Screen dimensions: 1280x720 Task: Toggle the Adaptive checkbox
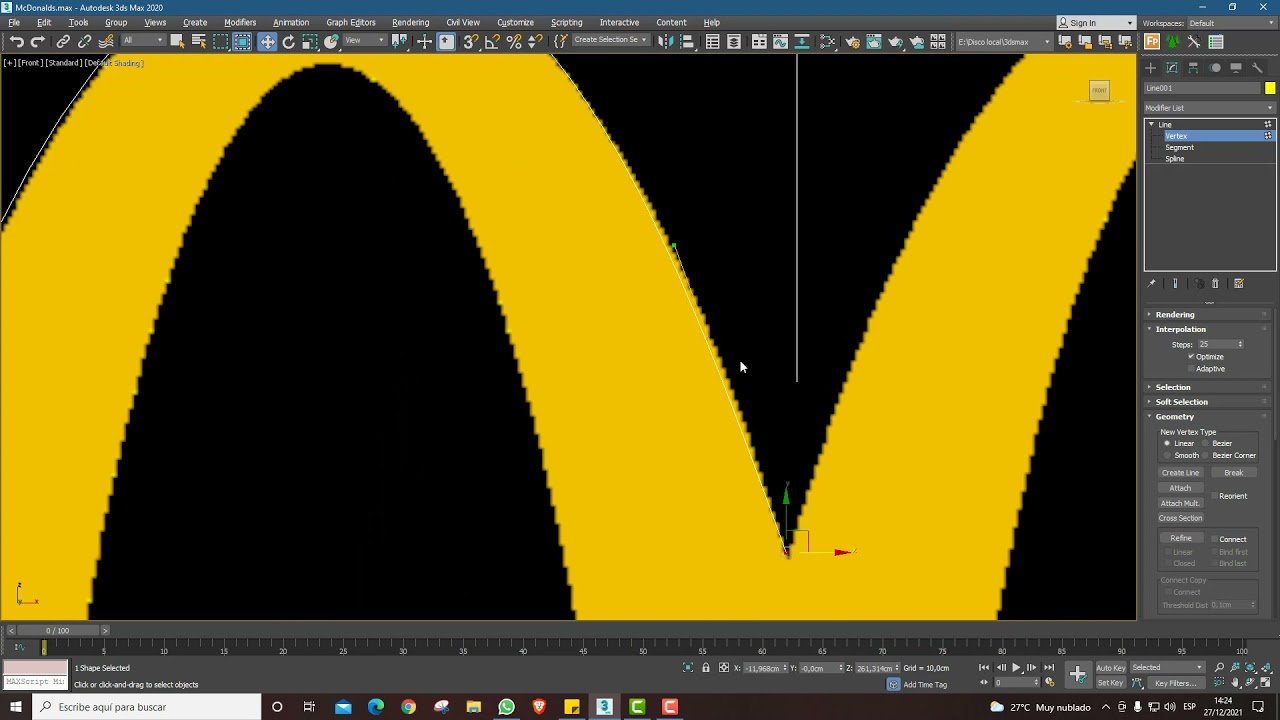pos(1191,369)
